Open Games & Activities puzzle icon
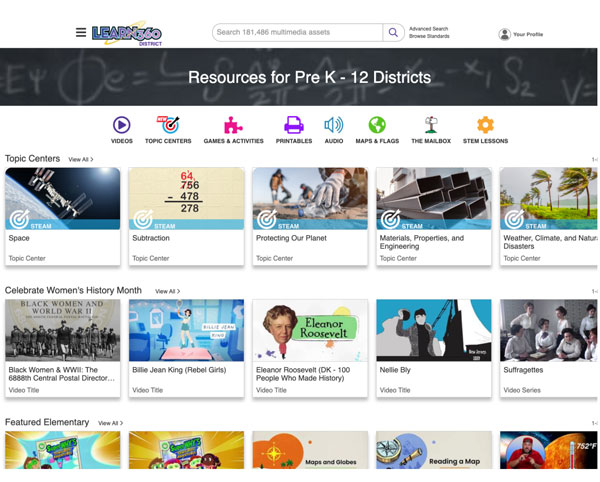This screenshot has width=600, height=482. (x=232, y=125)
